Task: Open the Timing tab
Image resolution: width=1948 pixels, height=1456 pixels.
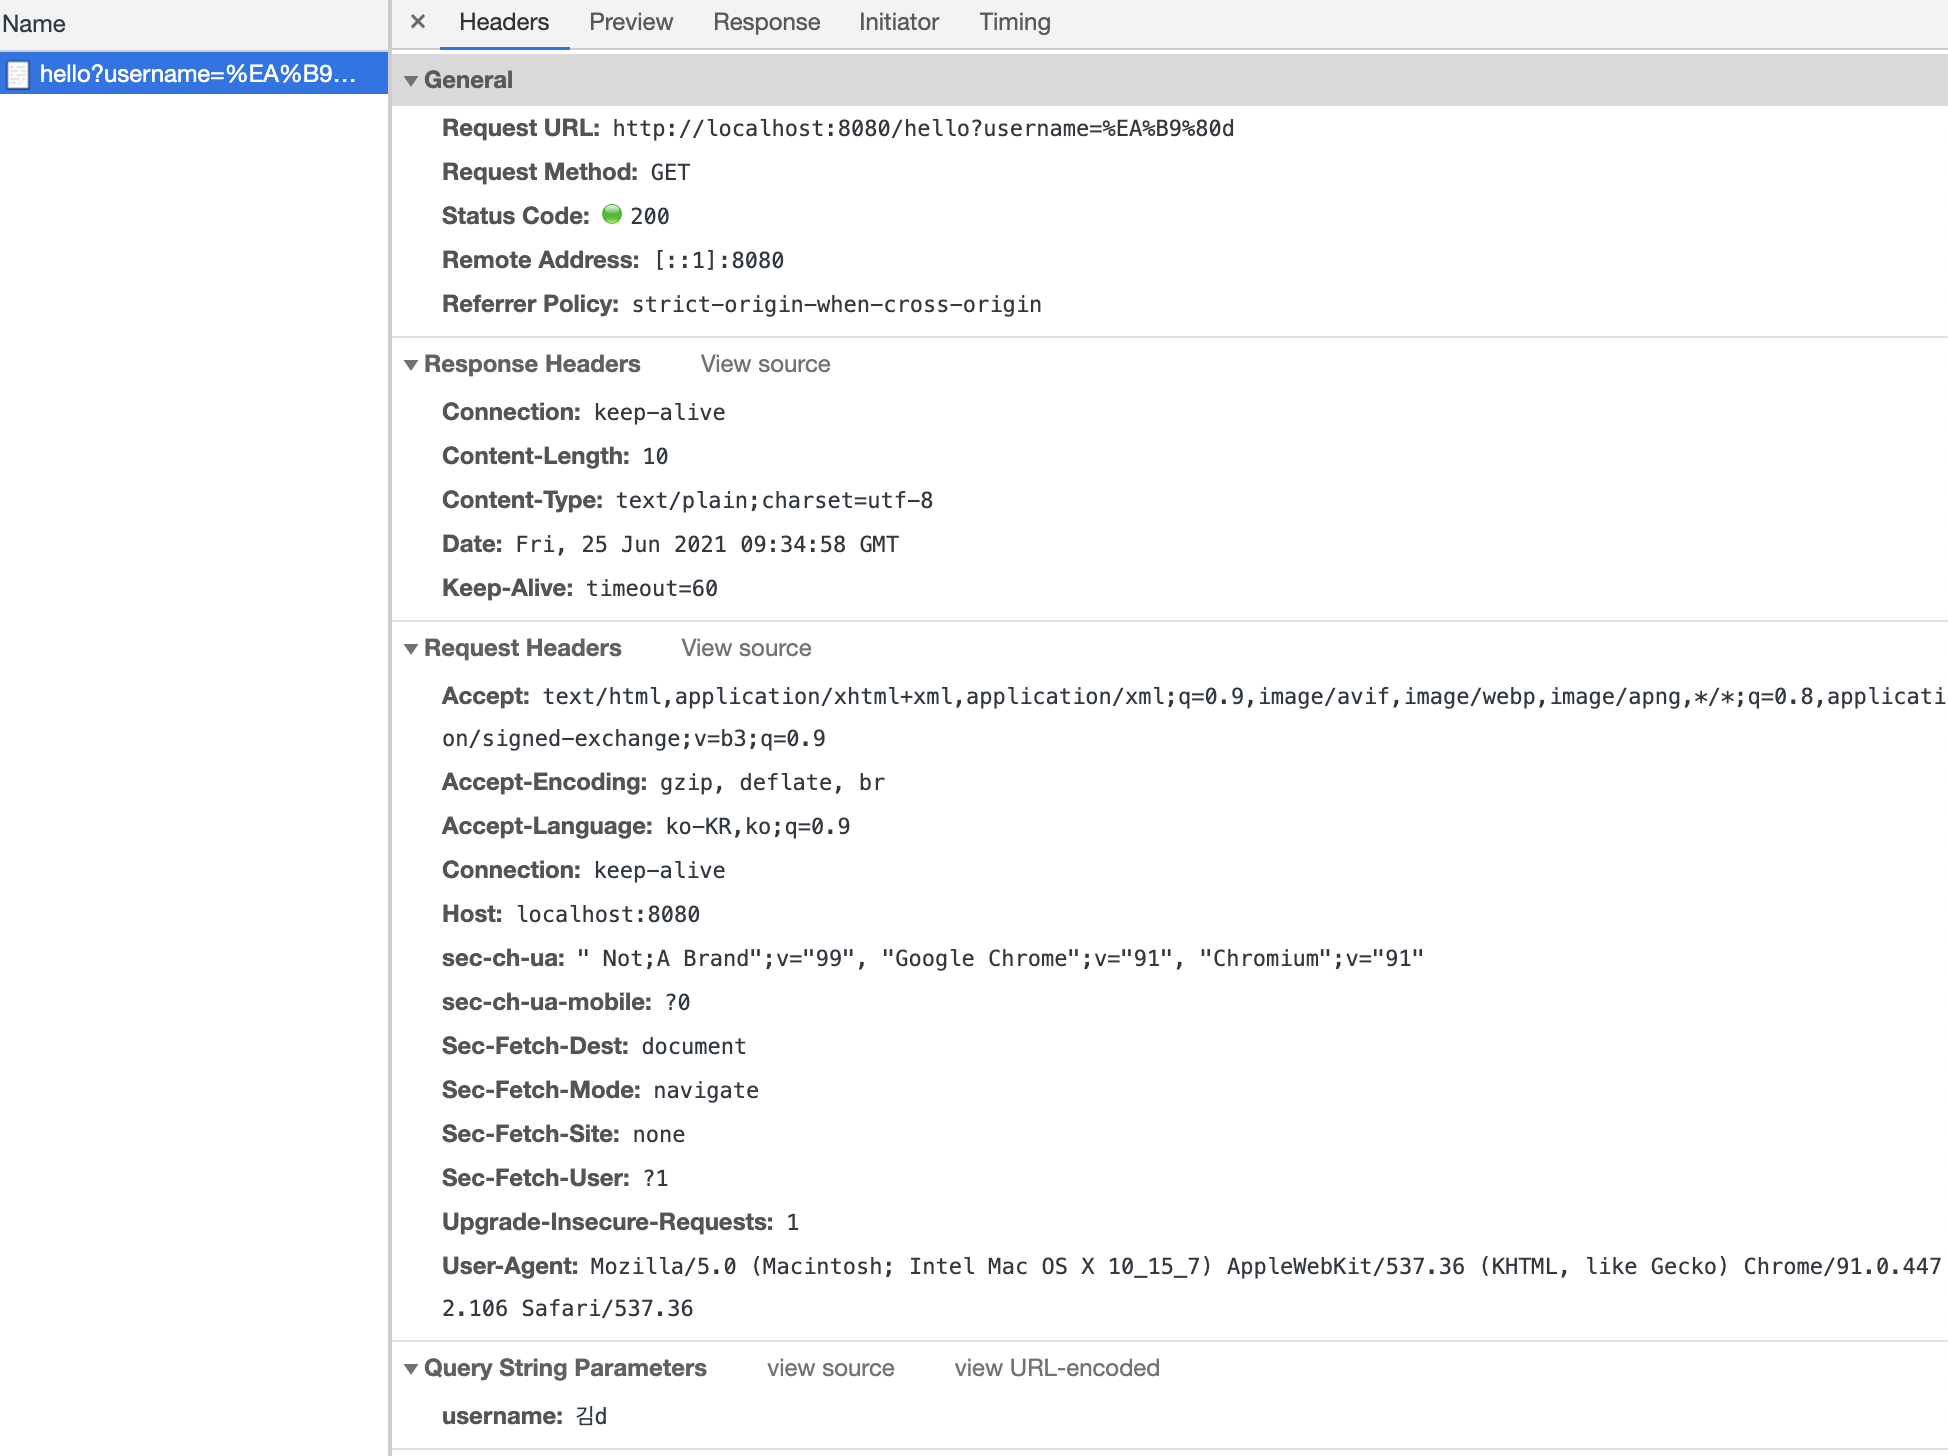Action: (1014, 22)
